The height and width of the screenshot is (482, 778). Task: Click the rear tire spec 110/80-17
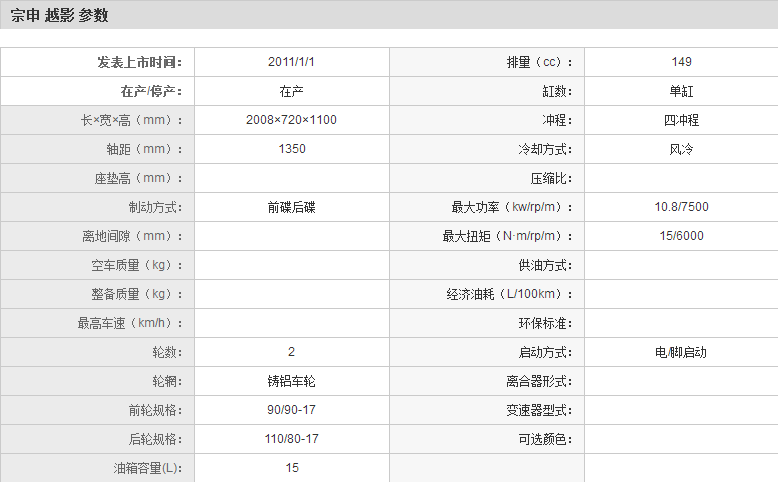pyautogui.click(x=291, y=439)
